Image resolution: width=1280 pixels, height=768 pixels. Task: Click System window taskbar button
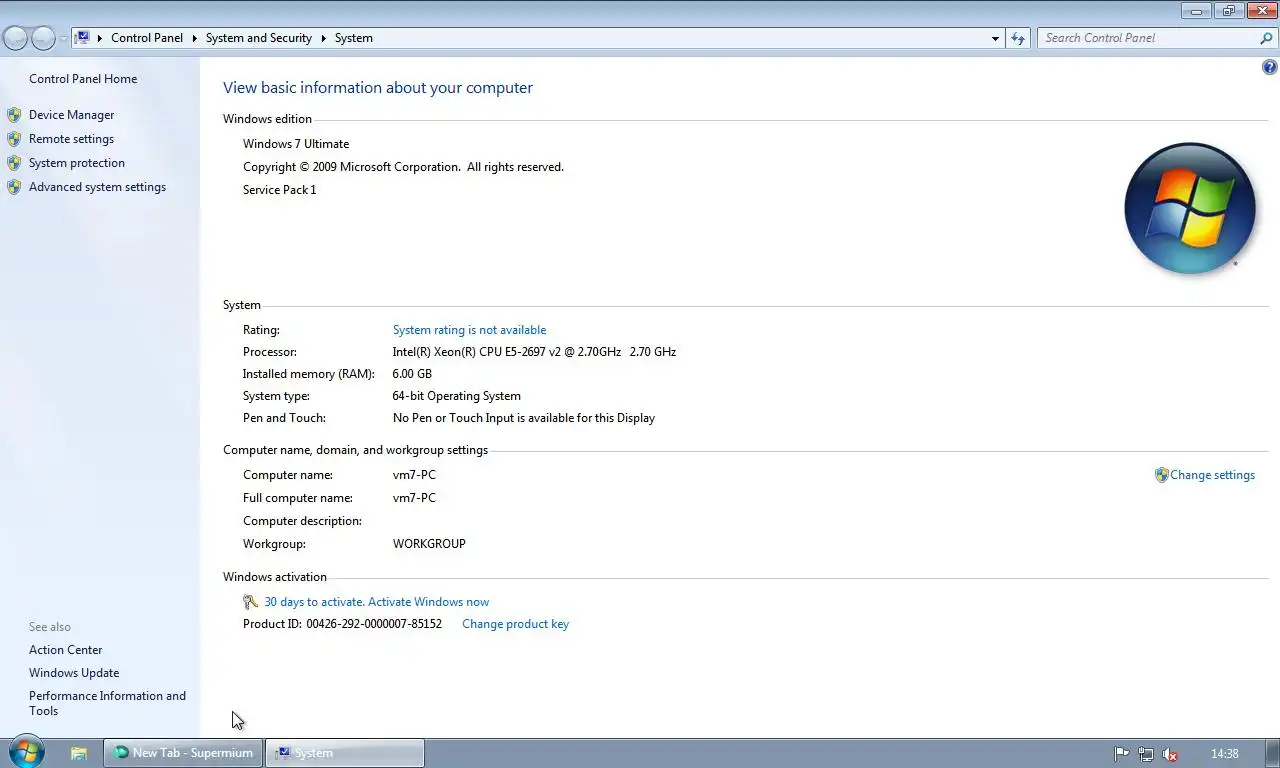pyautogui.click(x=345, y=753)
